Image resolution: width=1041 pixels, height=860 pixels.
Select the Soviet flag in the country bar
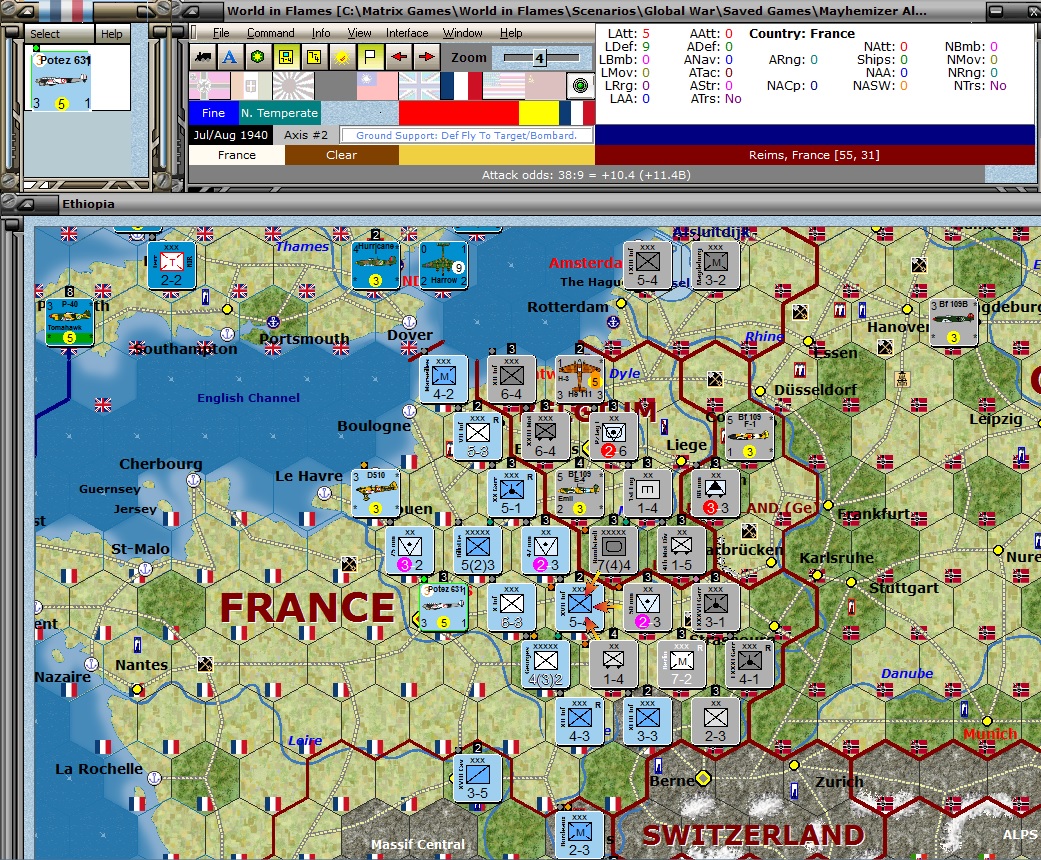click(544, 86)
